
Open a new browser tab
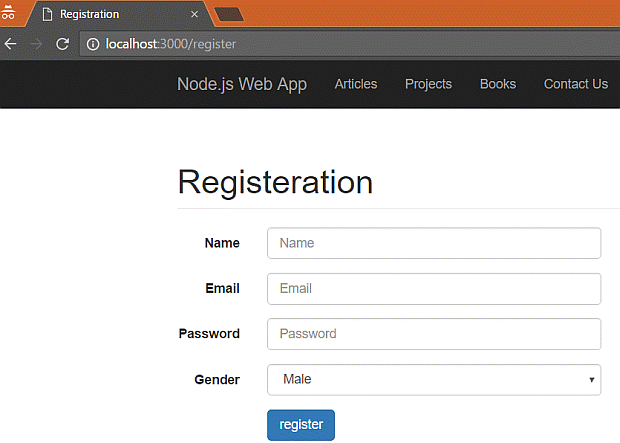pyautogui.click(x=230, y=14)
